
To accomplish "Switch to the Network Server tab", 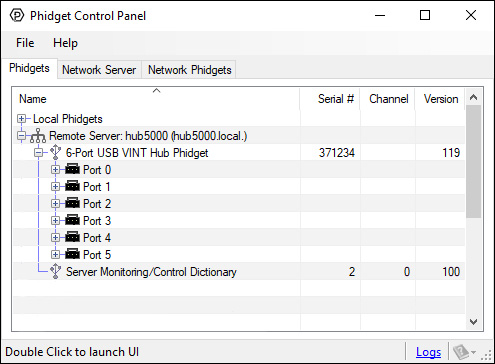I will pyautogui.click(x=99, y=70).
